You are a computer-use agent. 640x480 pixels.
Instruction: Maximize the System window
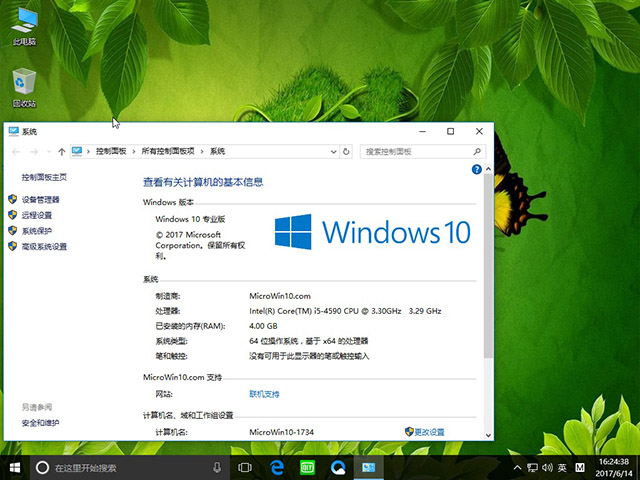[451, 131]
